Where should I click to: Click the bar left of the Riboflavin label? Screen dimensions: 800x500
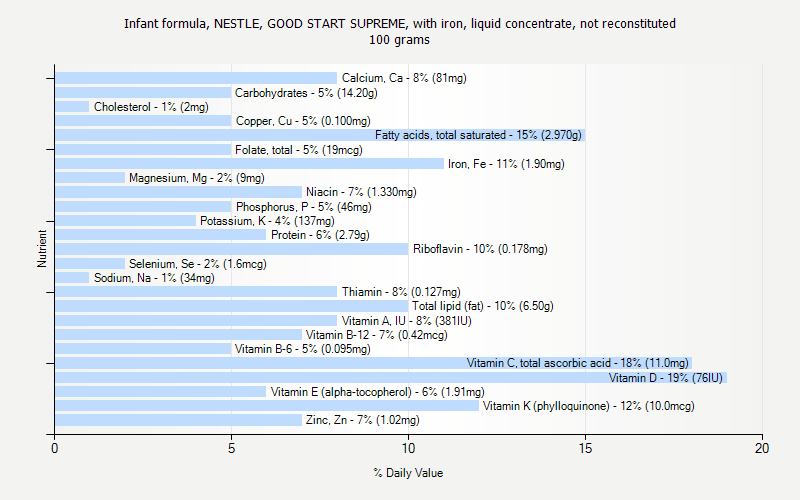pyautogui.click(x=232, y=249)
